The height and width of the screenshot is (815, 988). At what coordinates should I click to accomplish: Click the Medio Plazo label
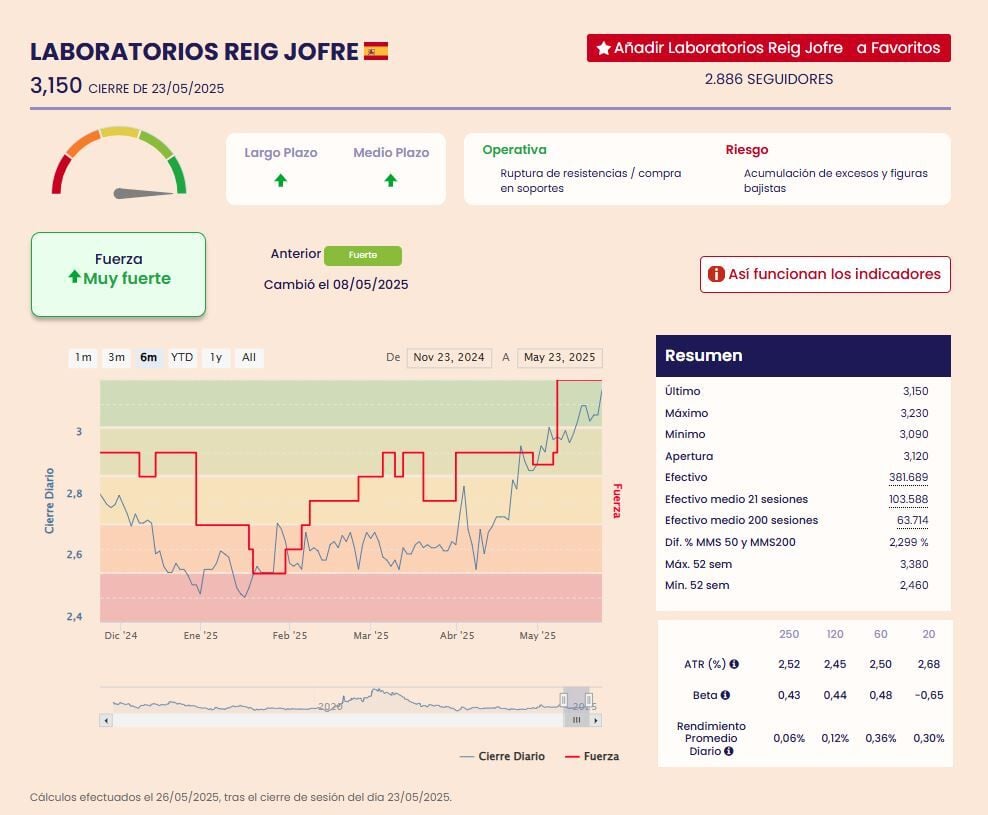tap(391, 153)
